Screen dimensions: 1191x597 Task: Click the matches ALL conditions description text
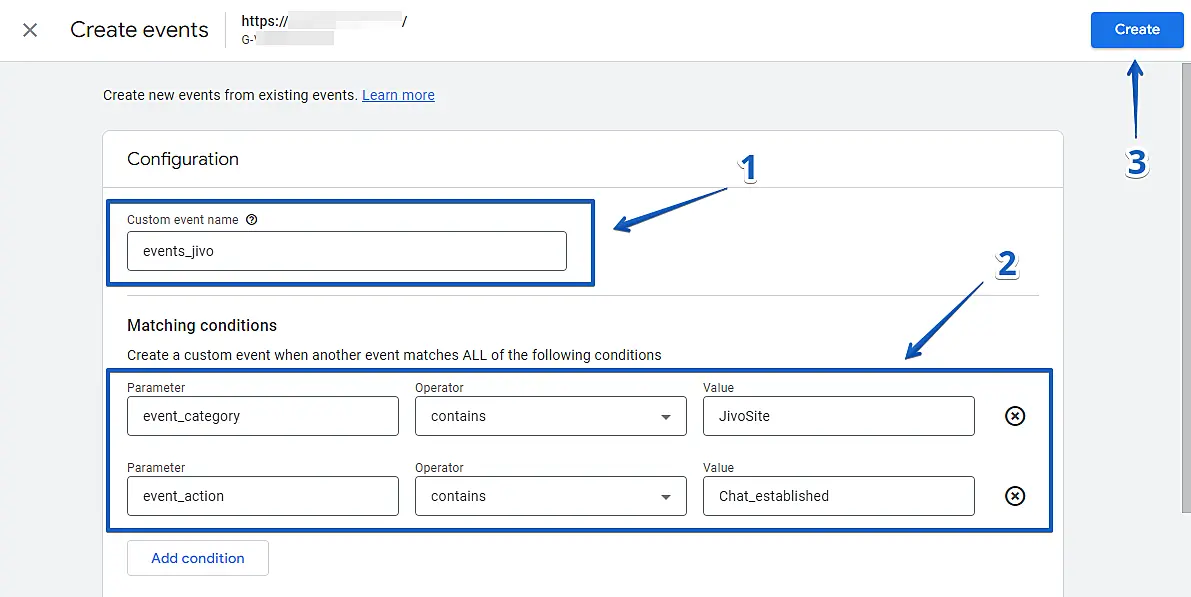pos(394,355)
